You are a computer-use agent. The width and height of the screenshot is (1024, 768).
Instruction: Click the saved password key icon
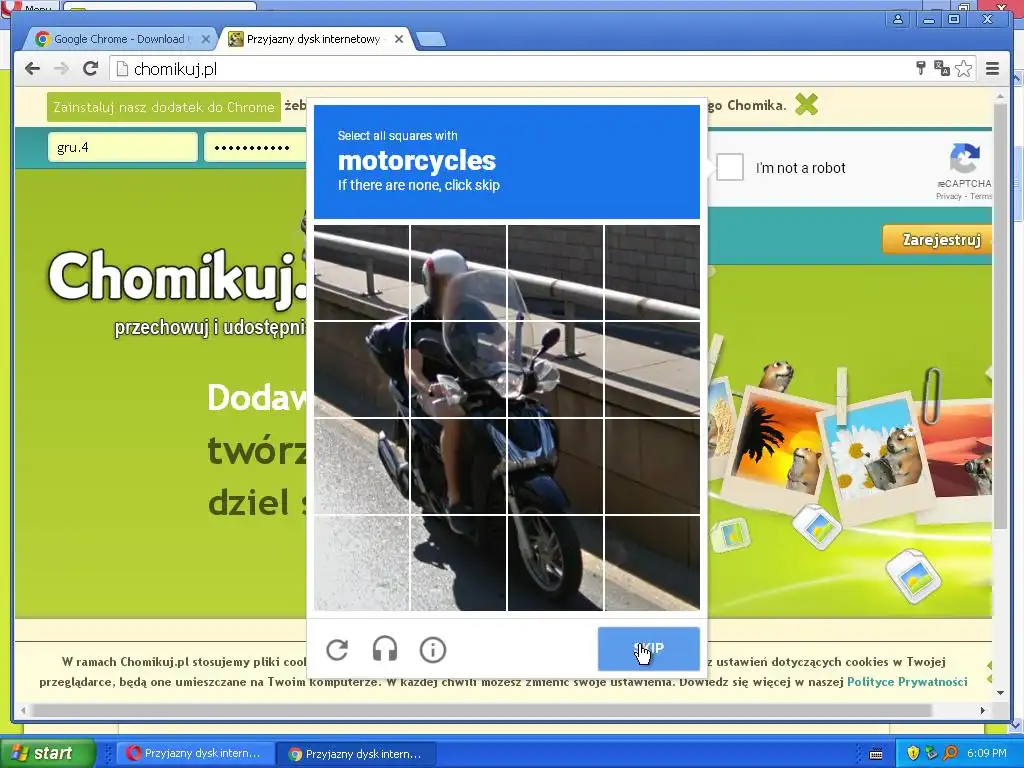tap(921, 68)
